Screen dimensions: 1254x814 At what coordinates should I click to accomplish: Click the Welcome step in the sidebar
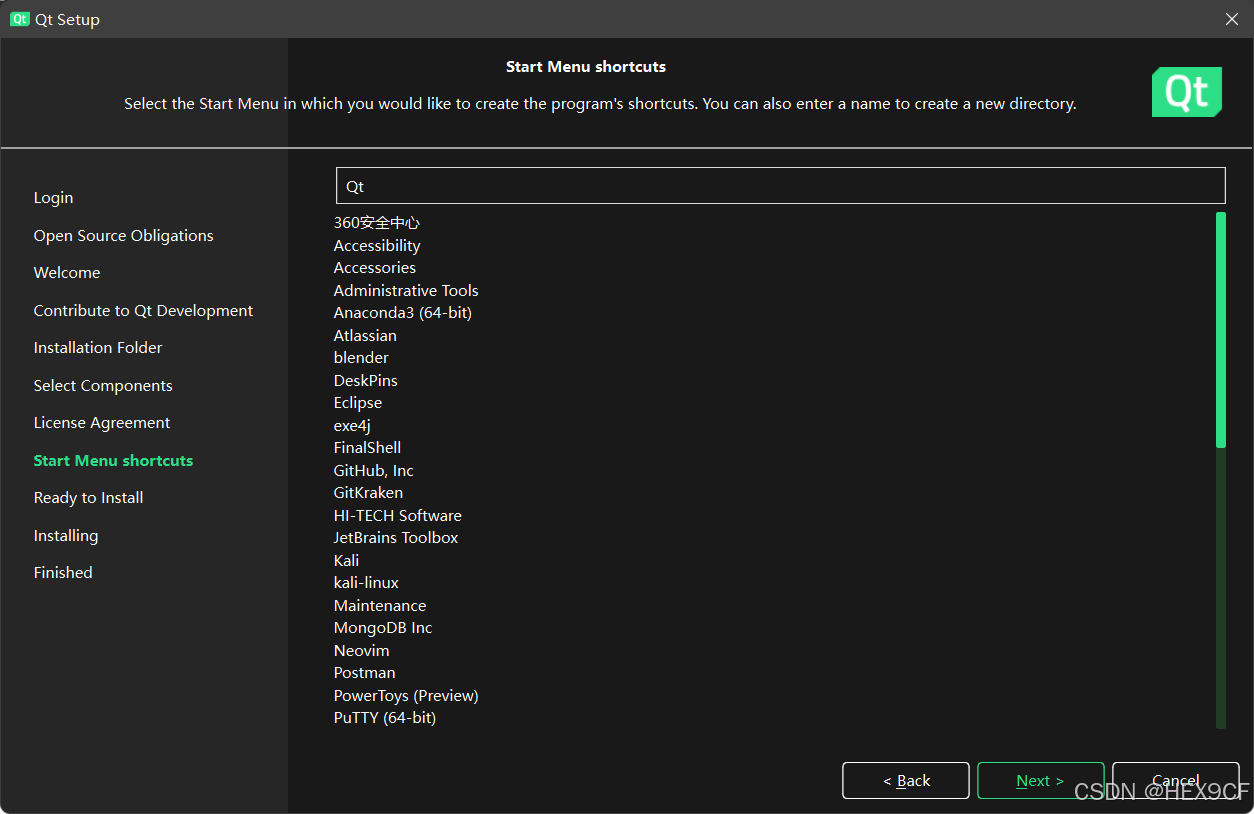pos(67,273)
